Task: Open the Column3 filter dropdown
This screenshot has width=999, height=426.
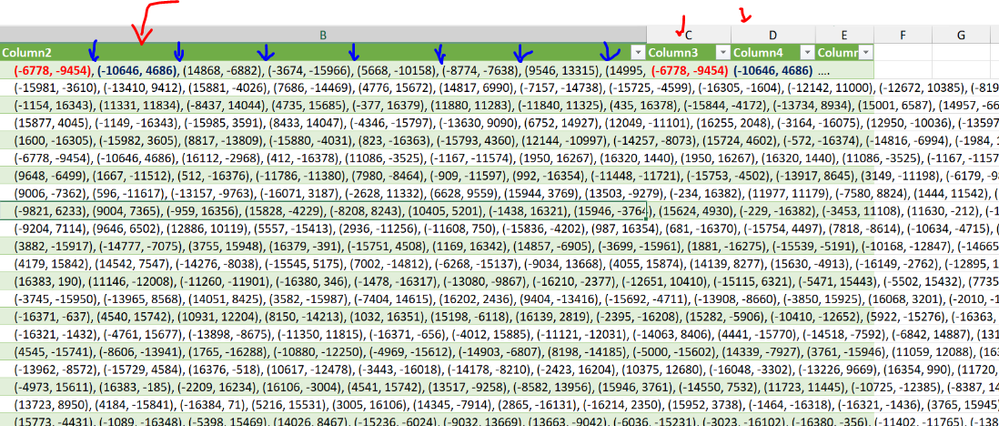Action: tap(722, 52)
